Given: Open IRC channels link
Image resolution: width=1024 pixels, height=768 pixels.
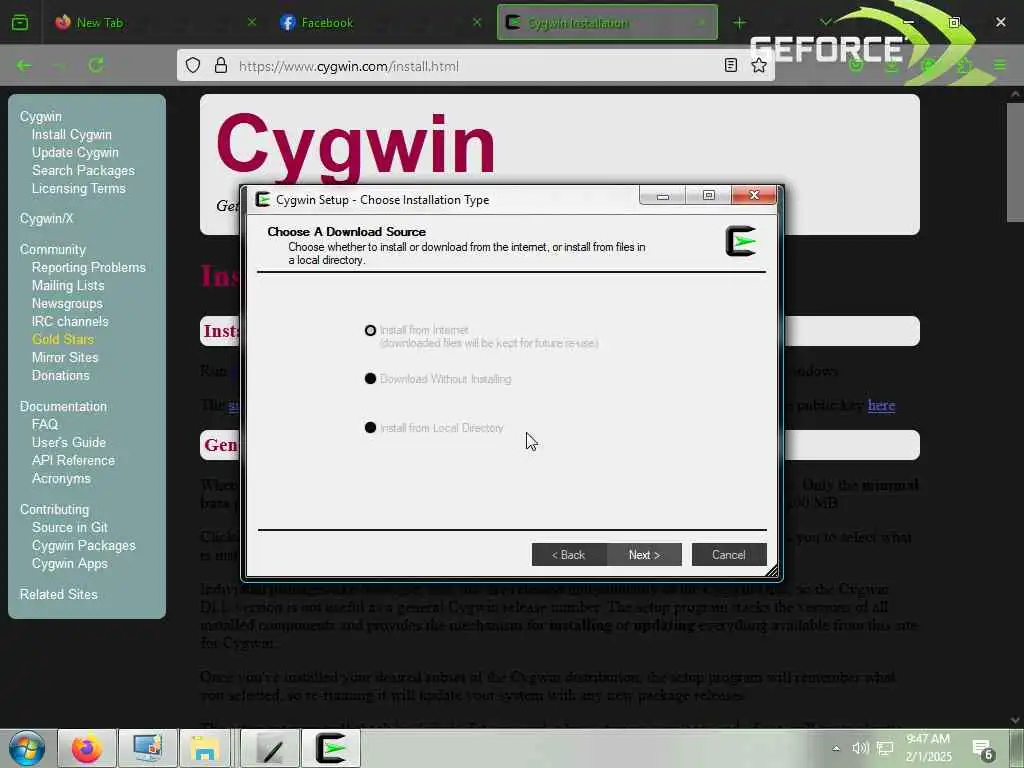Looking at the screenshot, I should point(70,321).
